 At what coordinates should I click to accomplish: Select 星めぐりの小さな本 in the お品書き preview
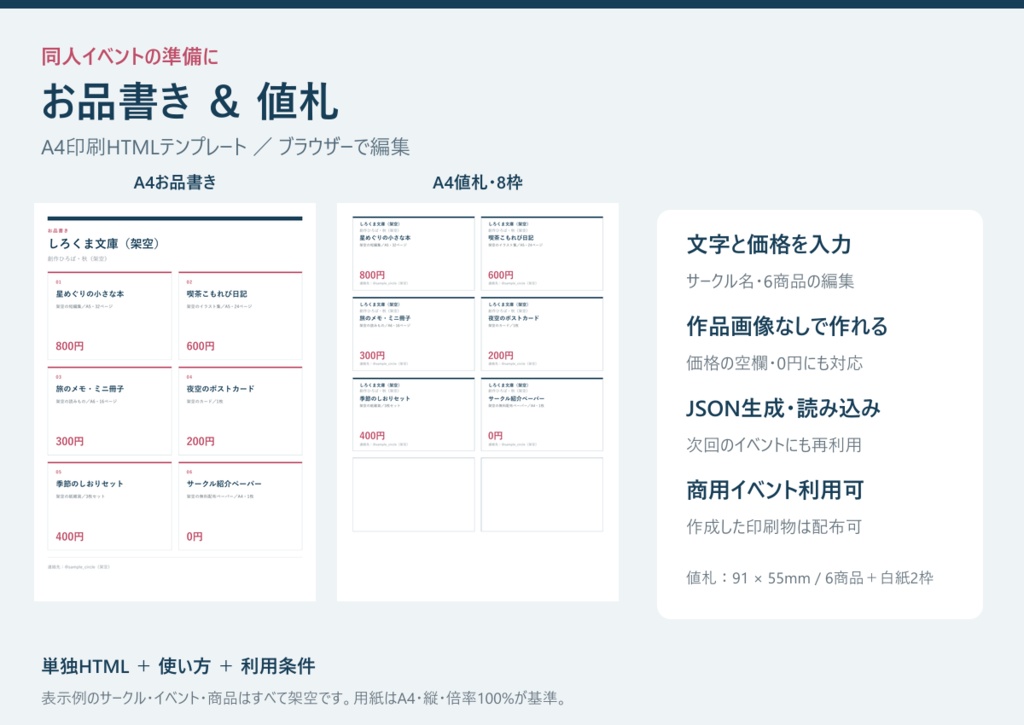tap(89, 294)
